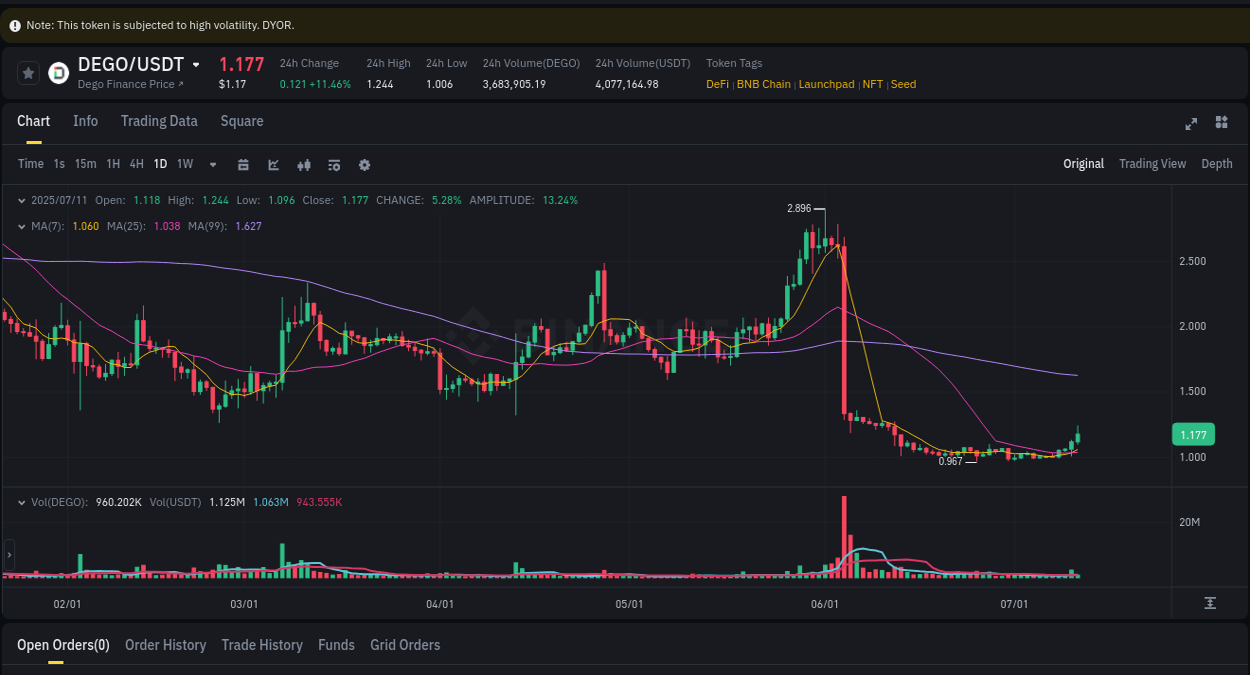Open the extra timeframes dropdown arrow
1250x675 pixels.
[211, 164]
